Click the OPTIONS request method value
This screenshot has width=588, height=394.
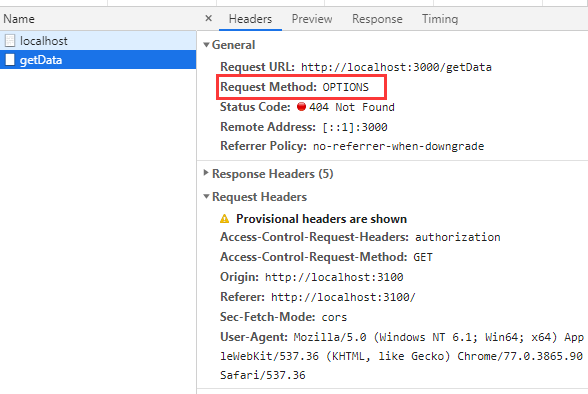pyautogui.click(x=345, y=87)
